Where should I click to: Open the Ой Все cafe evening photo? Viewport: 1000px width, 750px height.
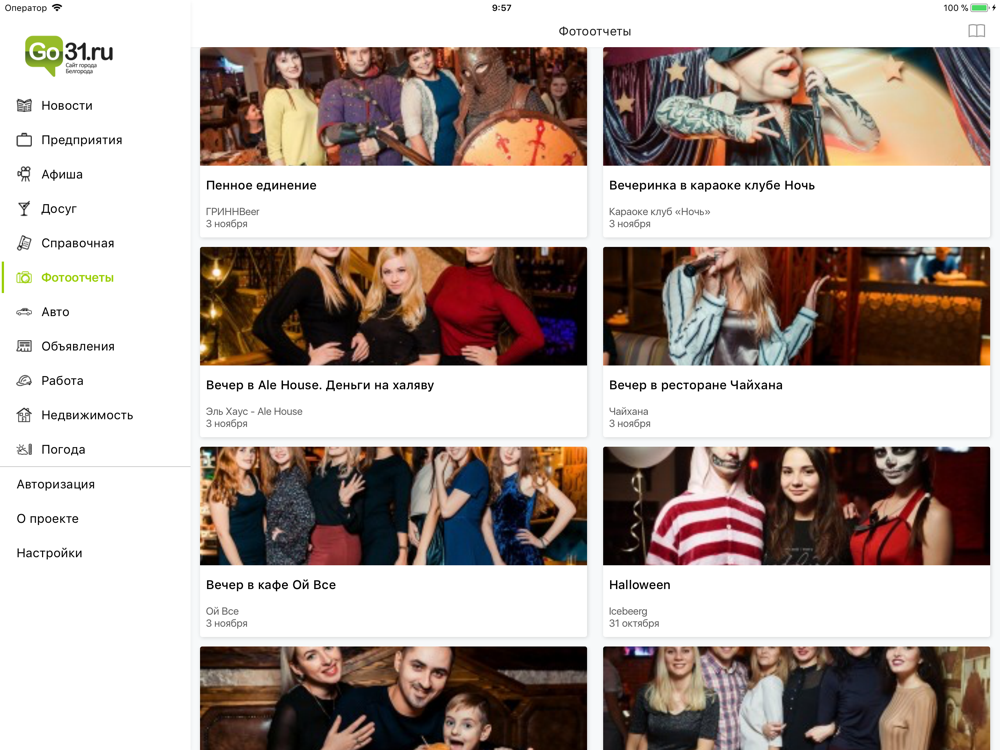393,506
